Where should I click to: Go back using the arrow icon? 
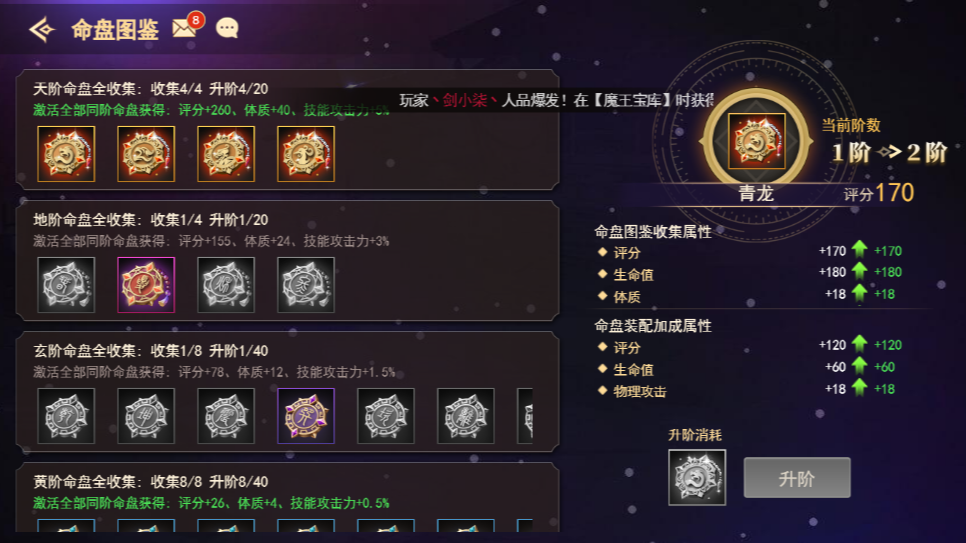pyautogui.click(x=42, y=29)
